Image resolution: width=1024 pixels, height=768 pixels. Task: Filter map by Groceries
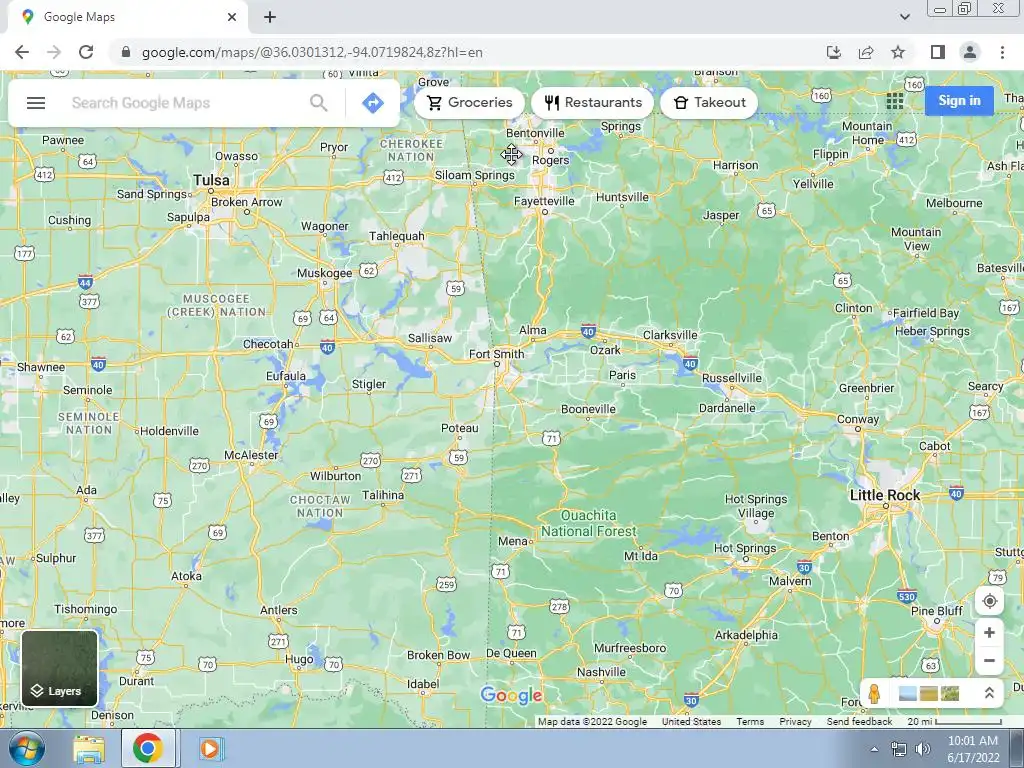click(469, 103)
